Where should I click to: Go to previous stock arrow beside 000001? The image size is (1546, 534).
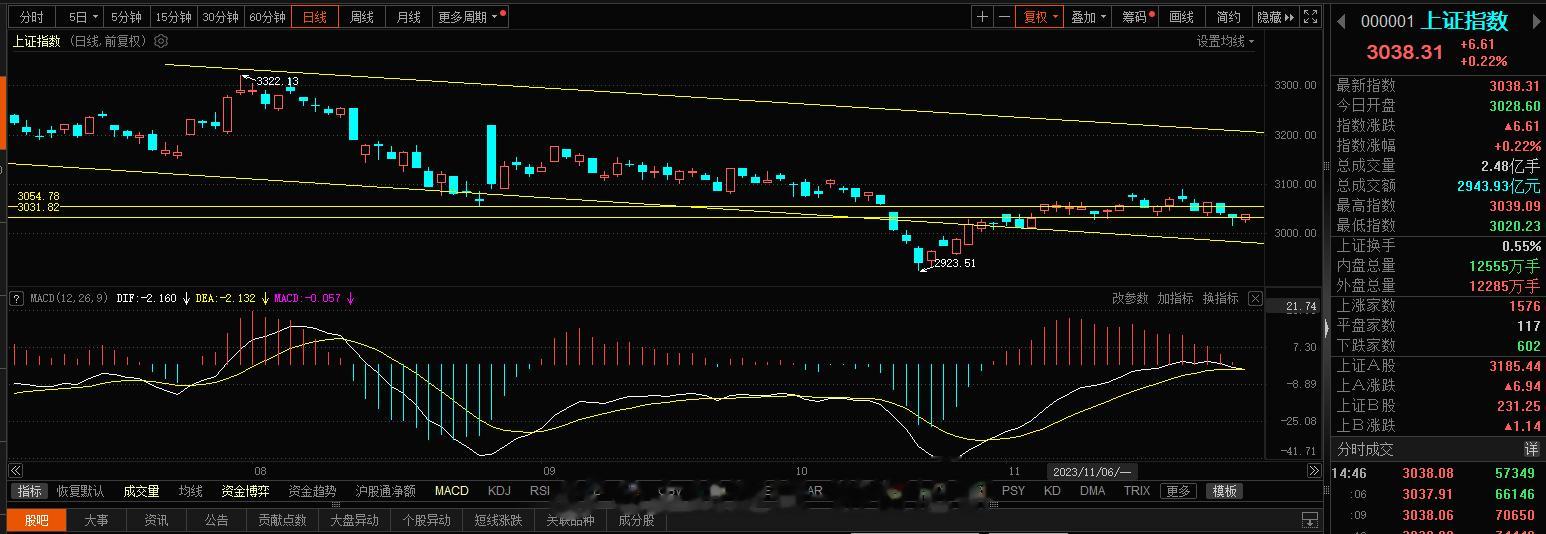click(x=1342, y=21)
